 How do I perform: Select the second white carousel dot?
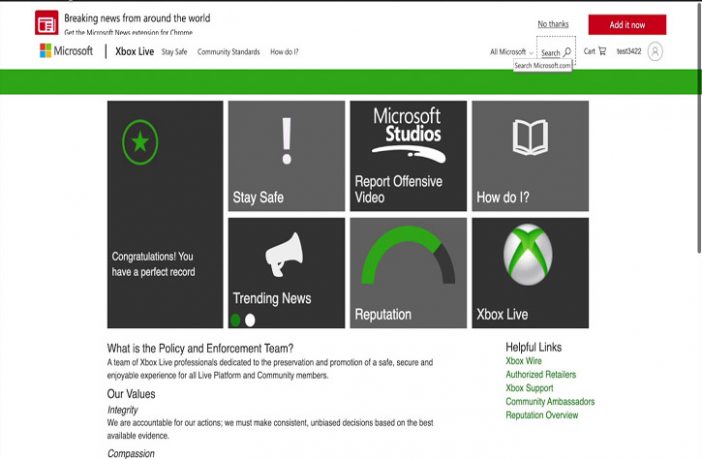click(250, 320)
